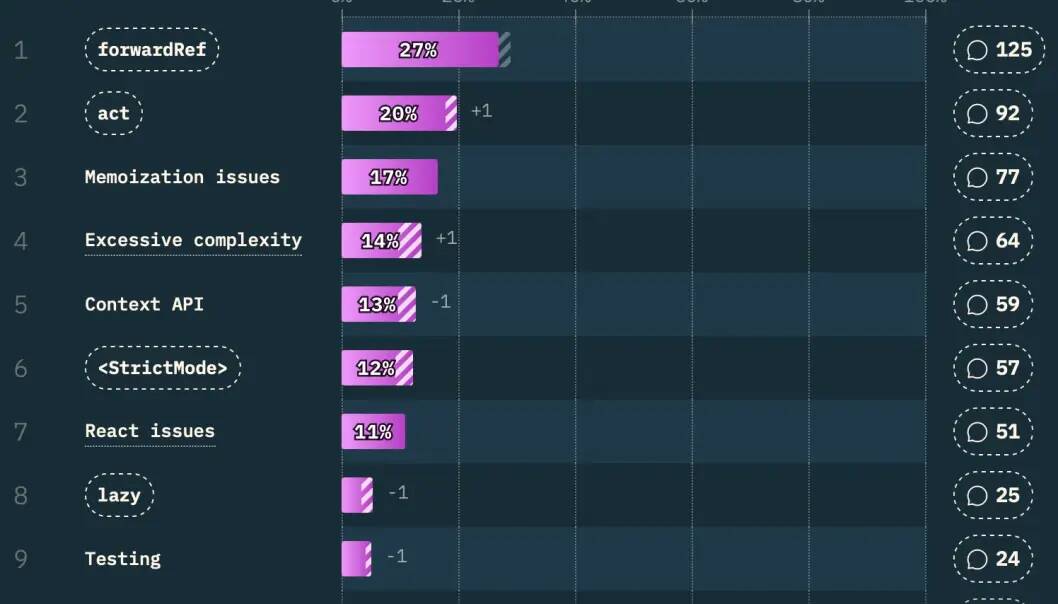The width and height of the screenshot is (1058, 604).
Task: Select the StrictMode tag pill
Action: tap(162, 367)
